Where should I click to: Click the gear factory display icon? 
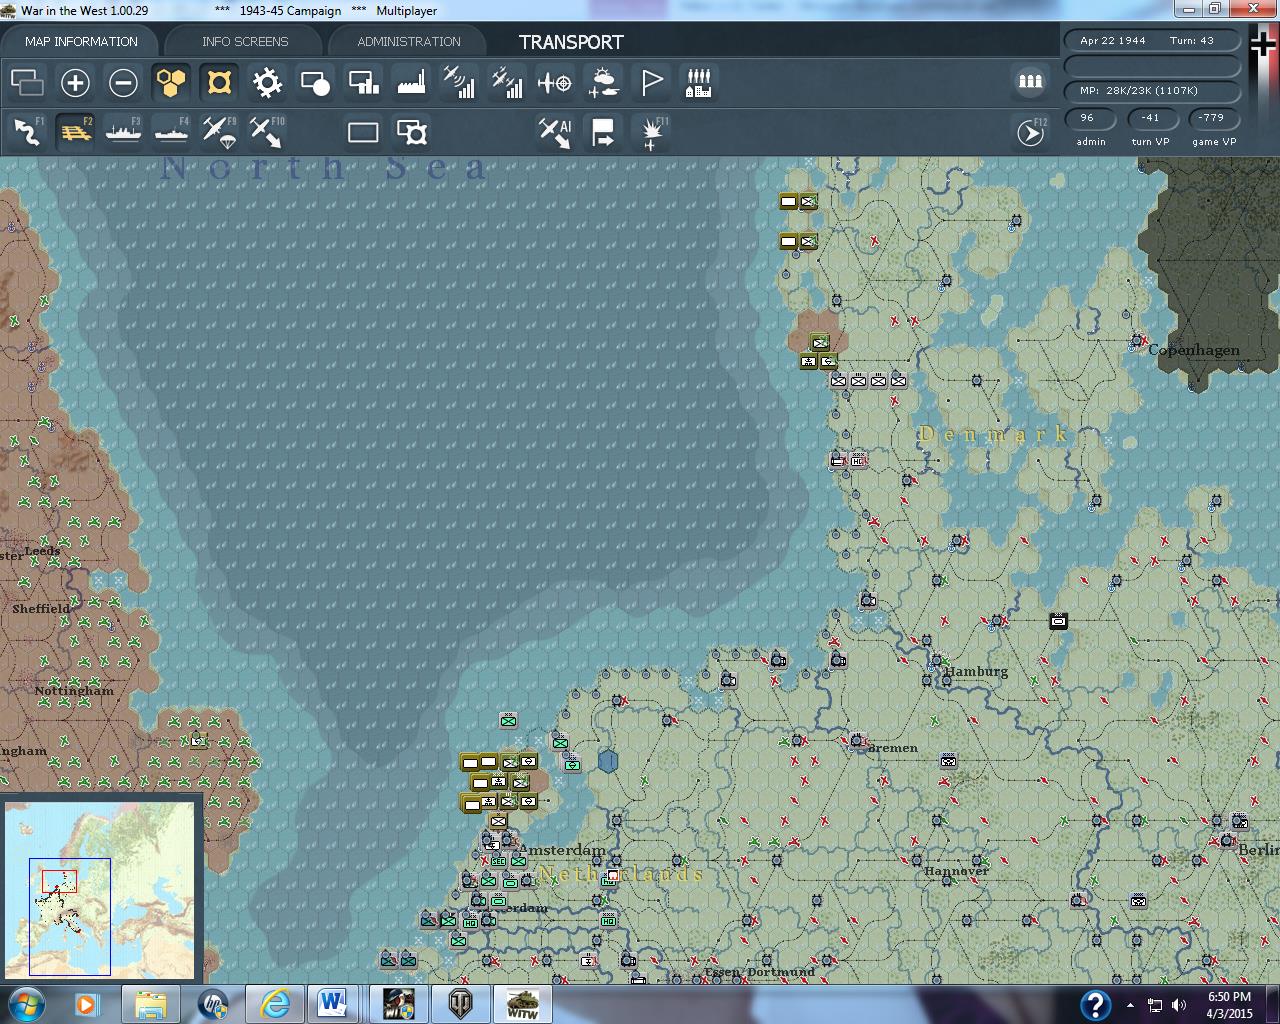(x=267, y=82)
